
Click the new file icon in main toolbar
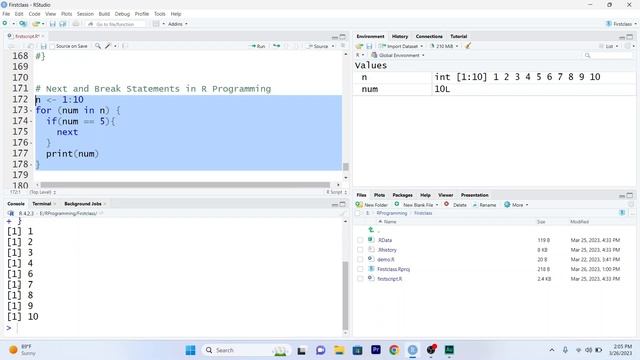(x=5, y=24)
